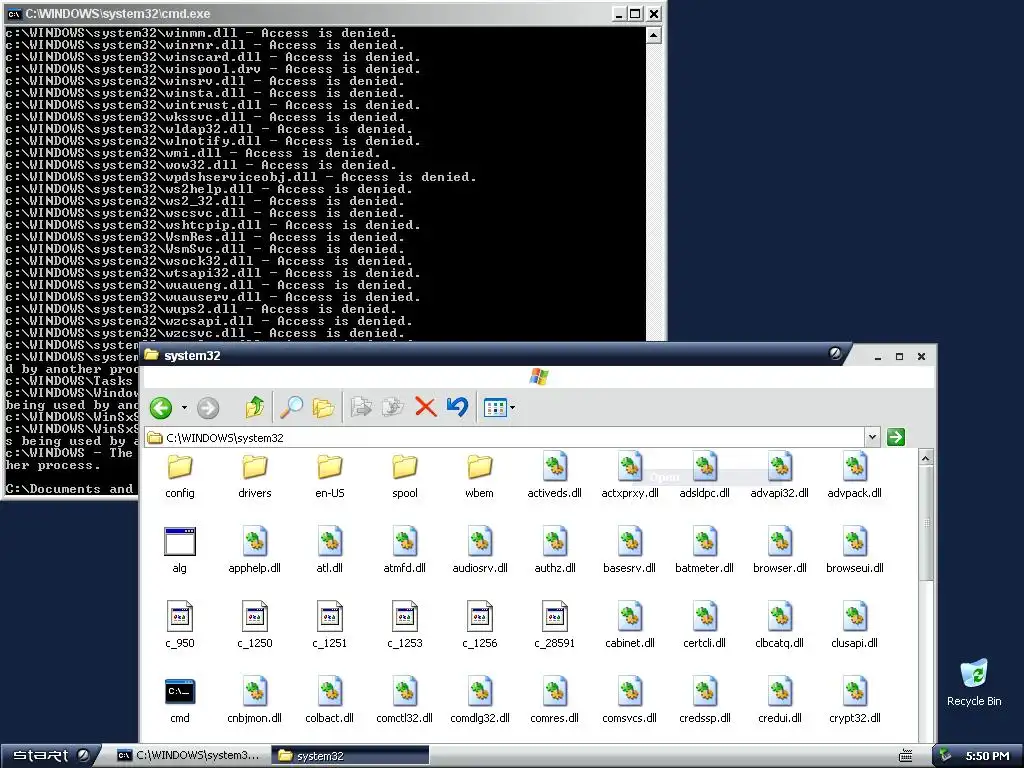Click the system32 title bar folder icon
The image size is (1024, 768).
(x=152, y=355)
